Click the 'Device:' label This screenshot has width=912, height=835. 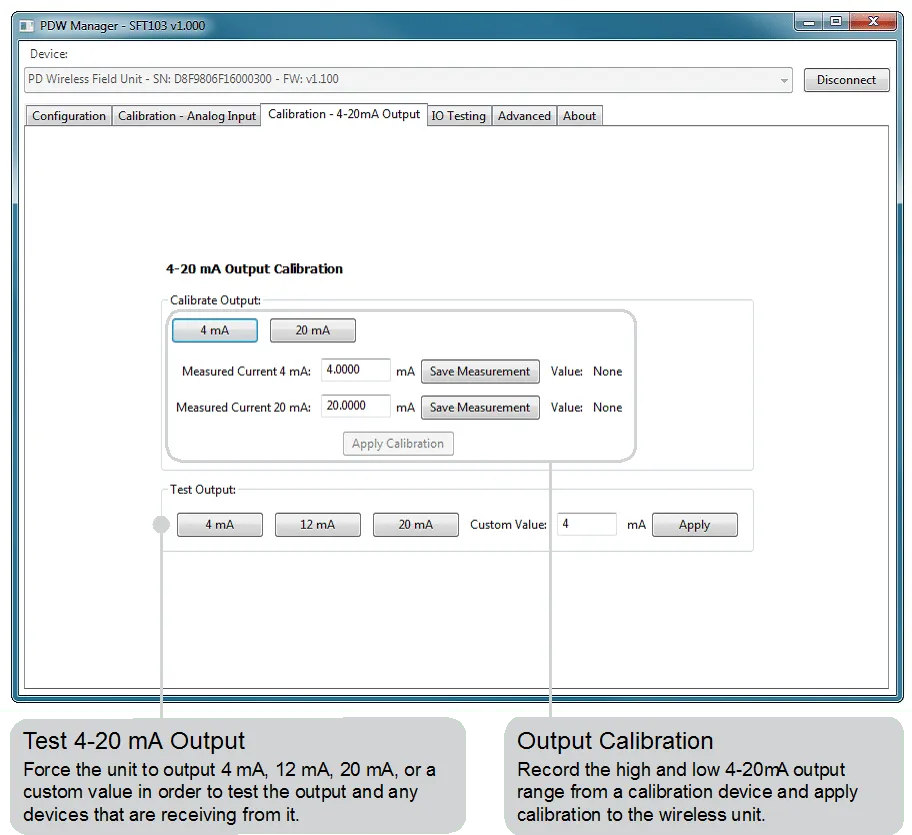pyautogui.click(x=49, y=54)
